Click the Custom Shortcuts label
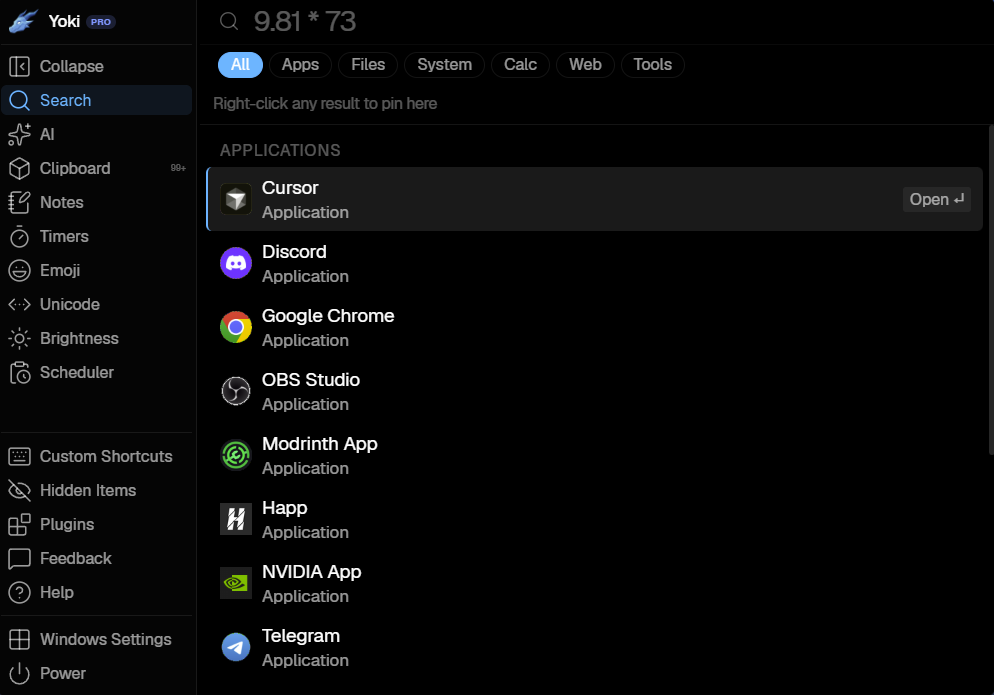 tap(106, 457)
